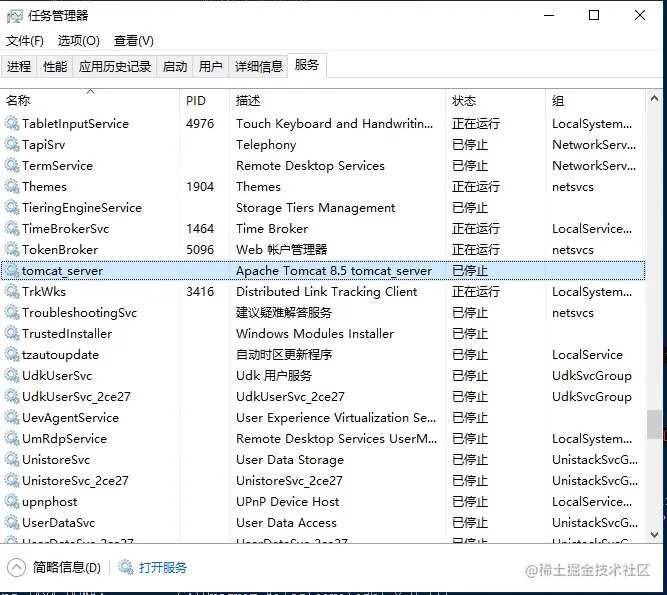The image size is (667, 595).
Task: Open the 选项(O) menu
Action: tap(79, 41)
